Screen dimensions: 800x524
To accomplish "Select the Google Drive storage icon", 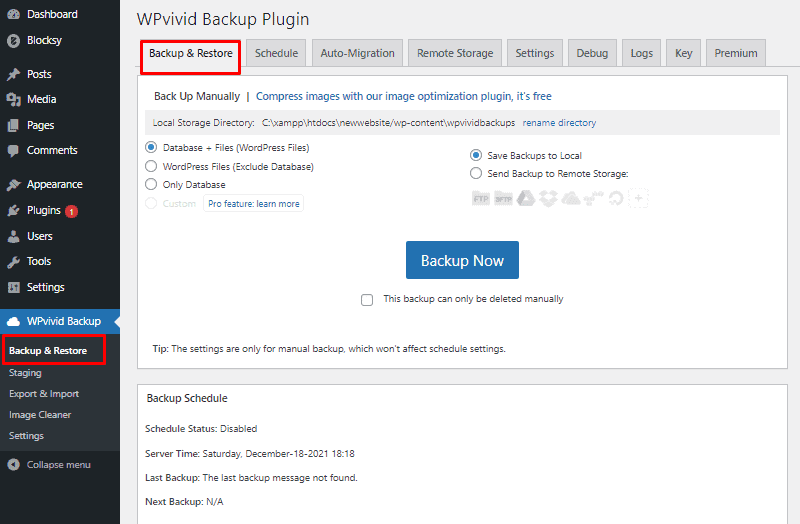I will (526, 198).
